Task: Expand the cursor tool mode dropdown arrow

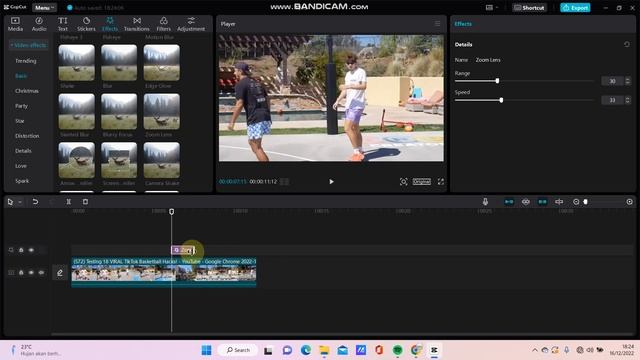Action: pyautogui.click(x=20, y=202)
